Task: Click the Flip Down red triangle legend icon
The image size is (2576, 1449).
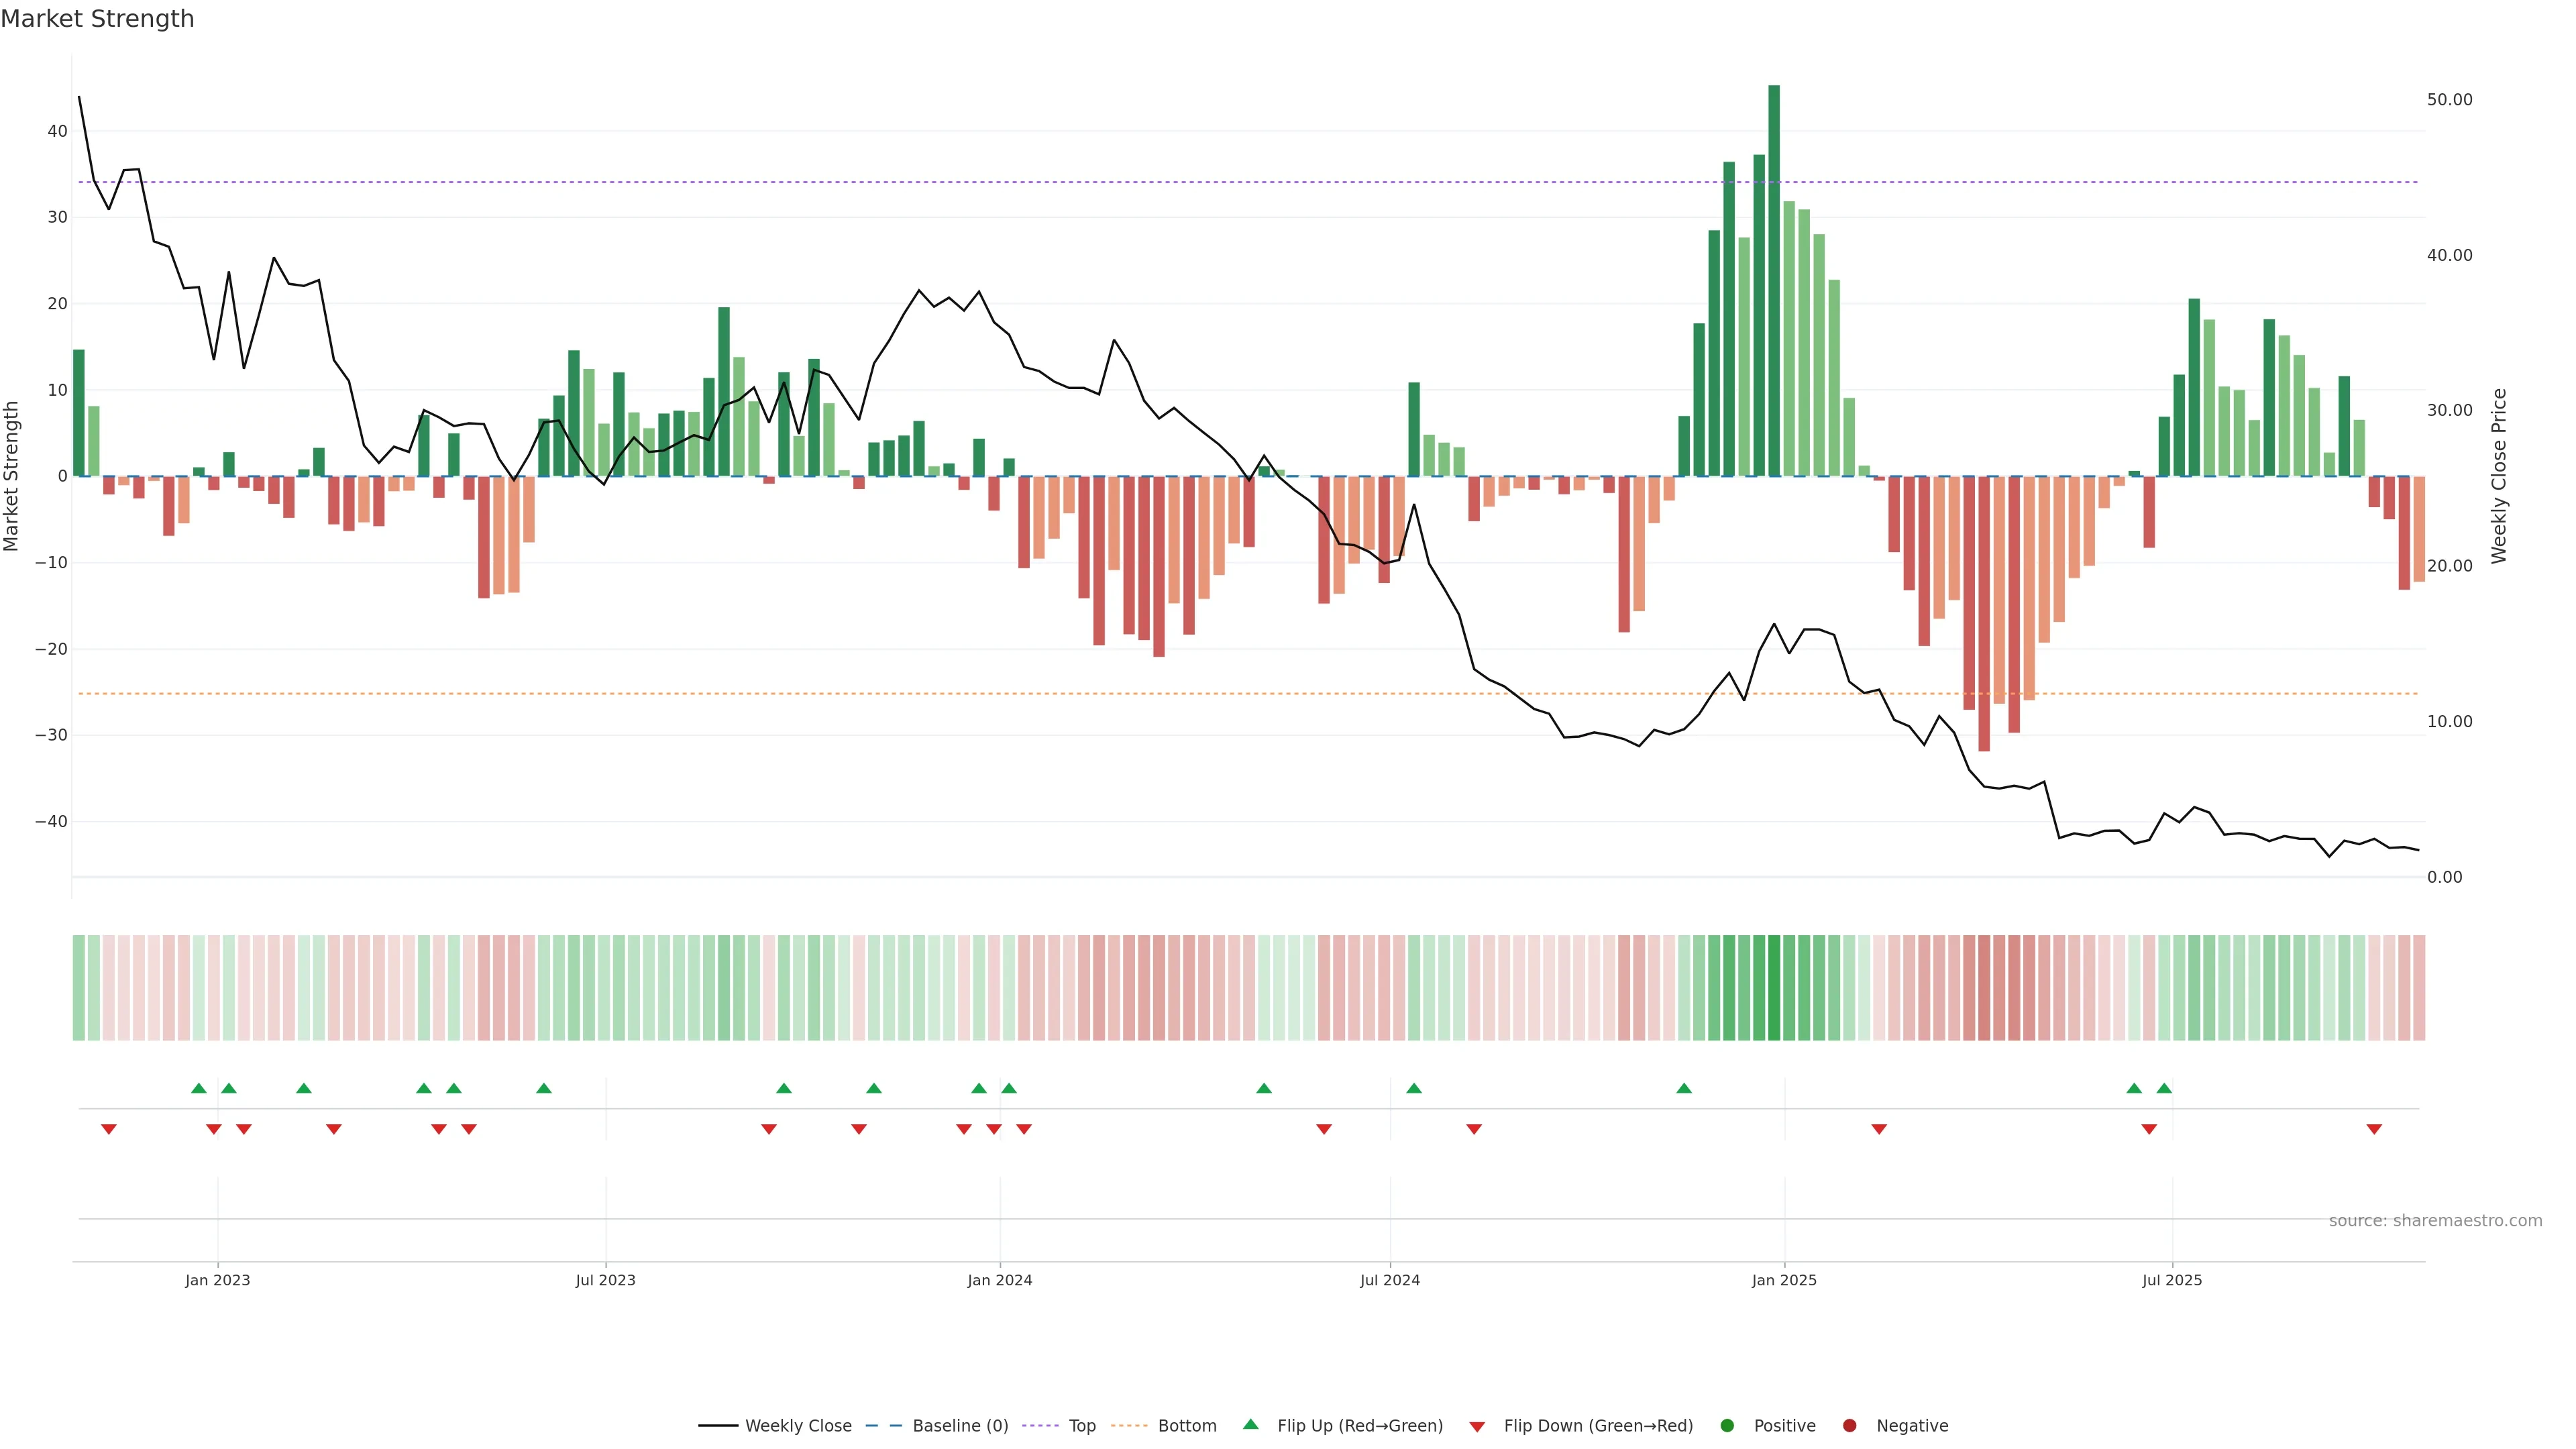Action: pos(1476,1427)
